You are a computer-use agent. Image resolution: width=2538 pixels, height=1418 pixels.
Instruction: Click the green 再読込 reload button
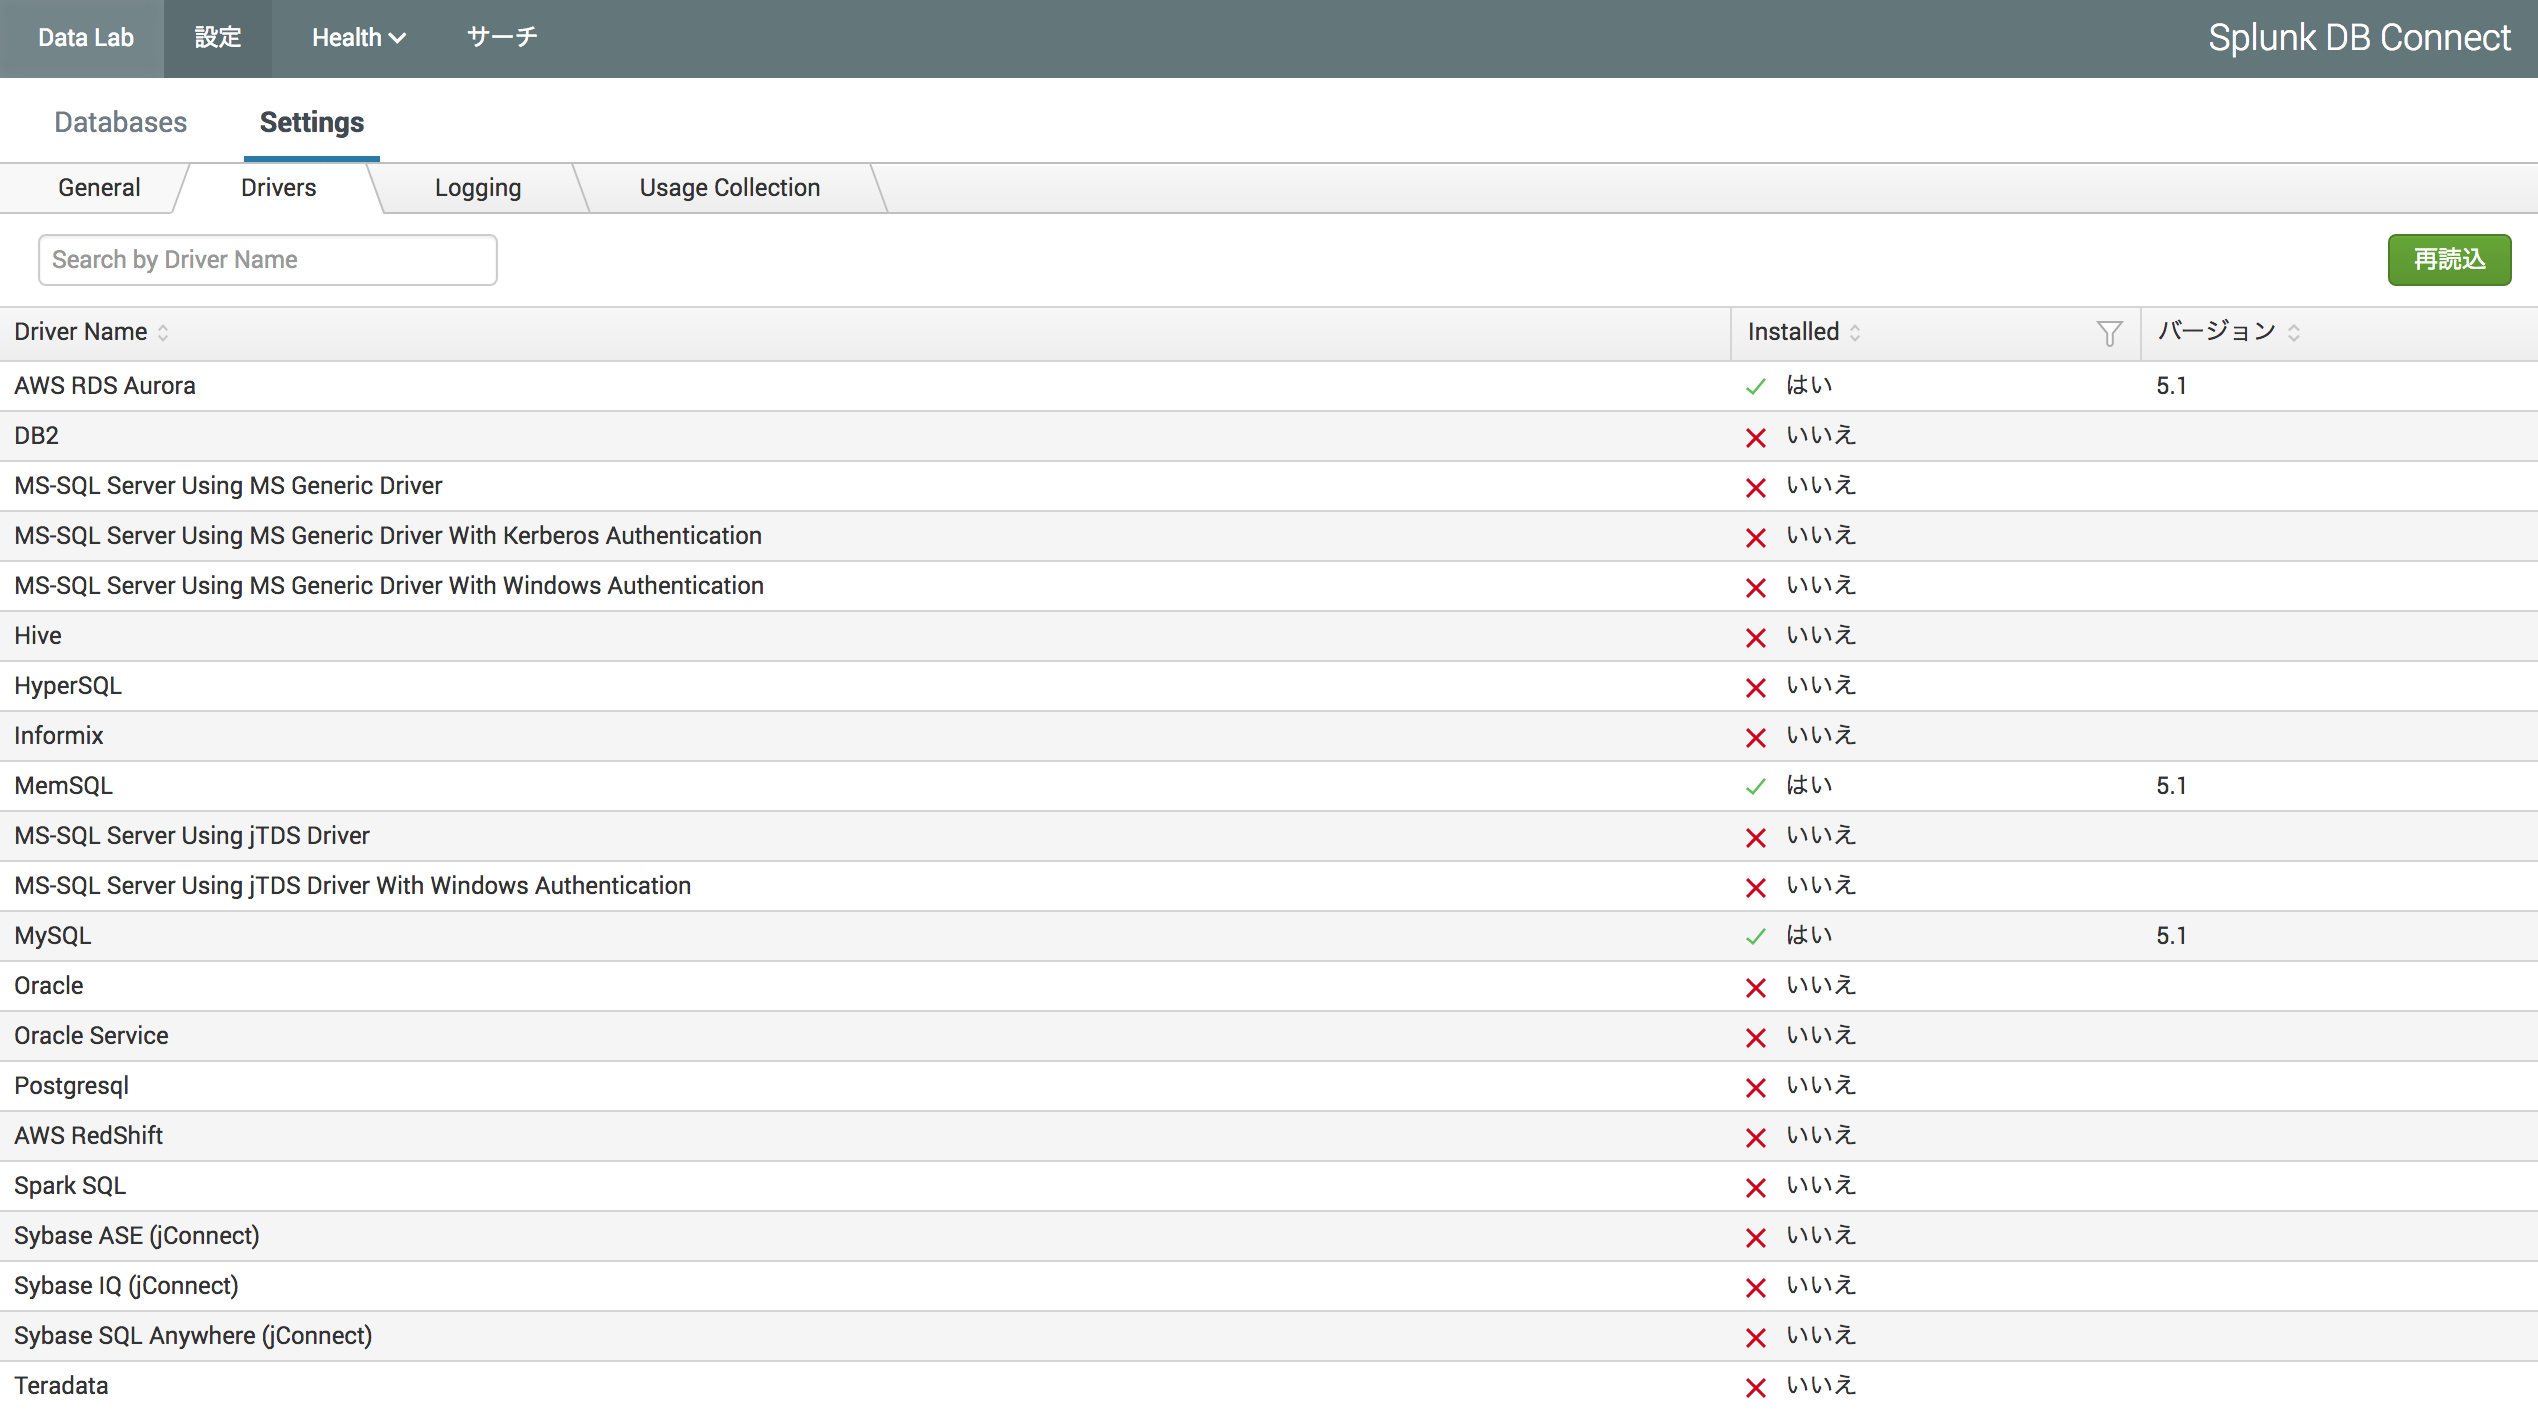click(2449, 260)
